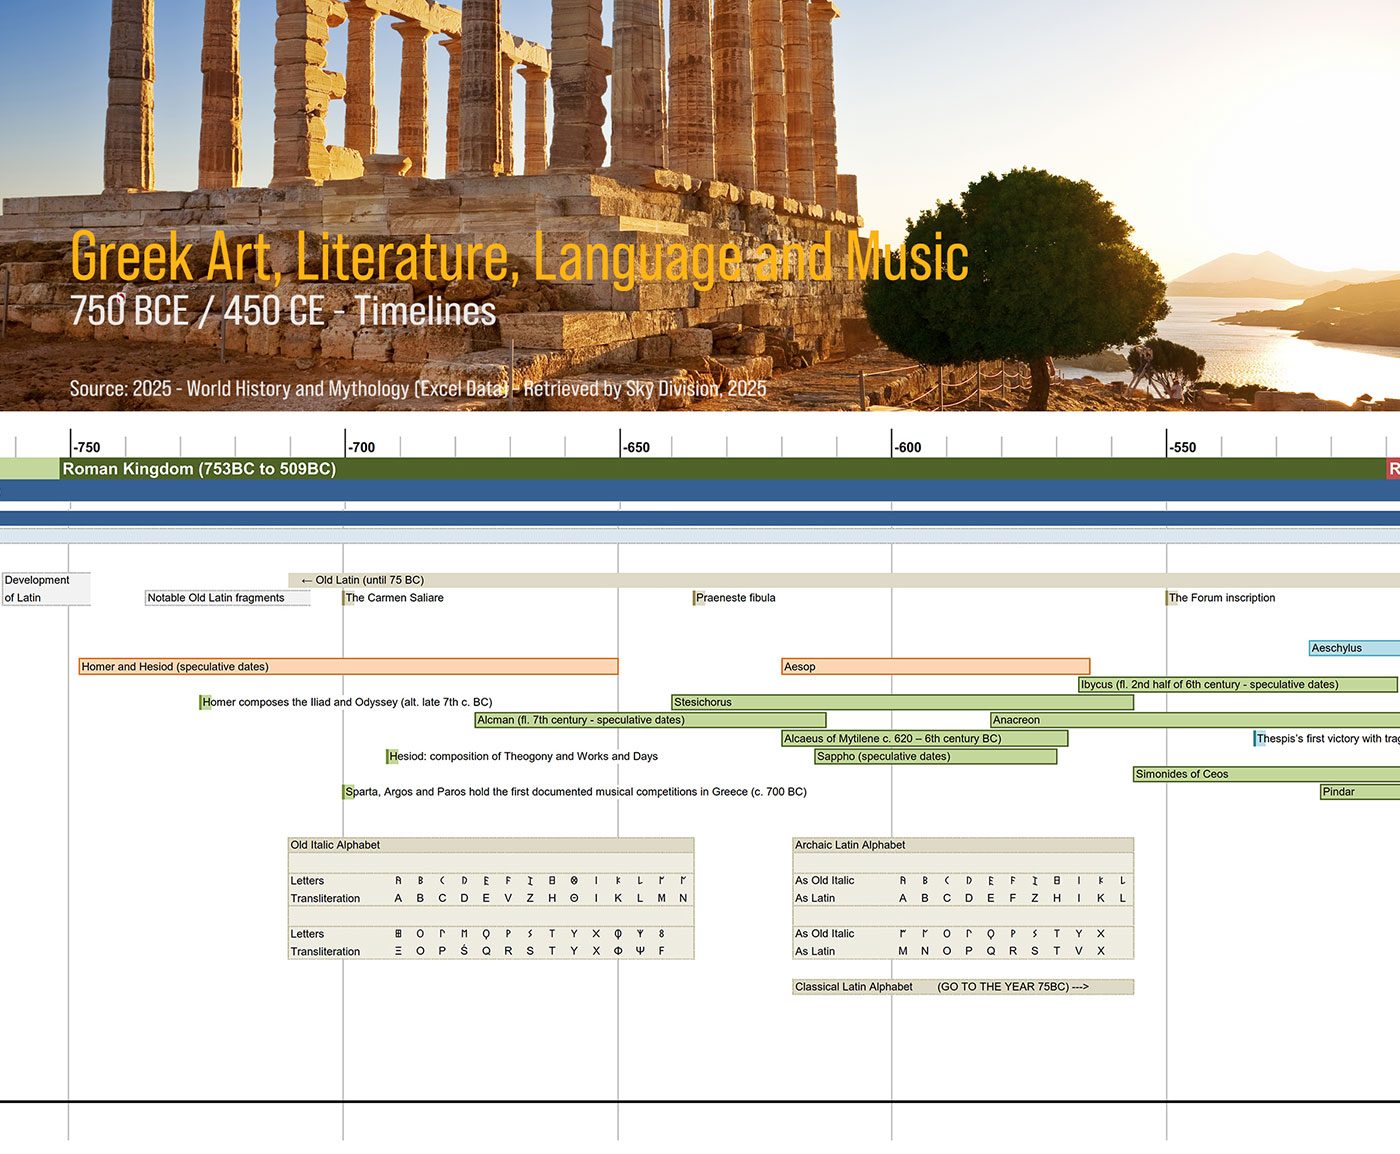
Task: Click the -700 year marker on the ruler
Action: pos(362,447)
